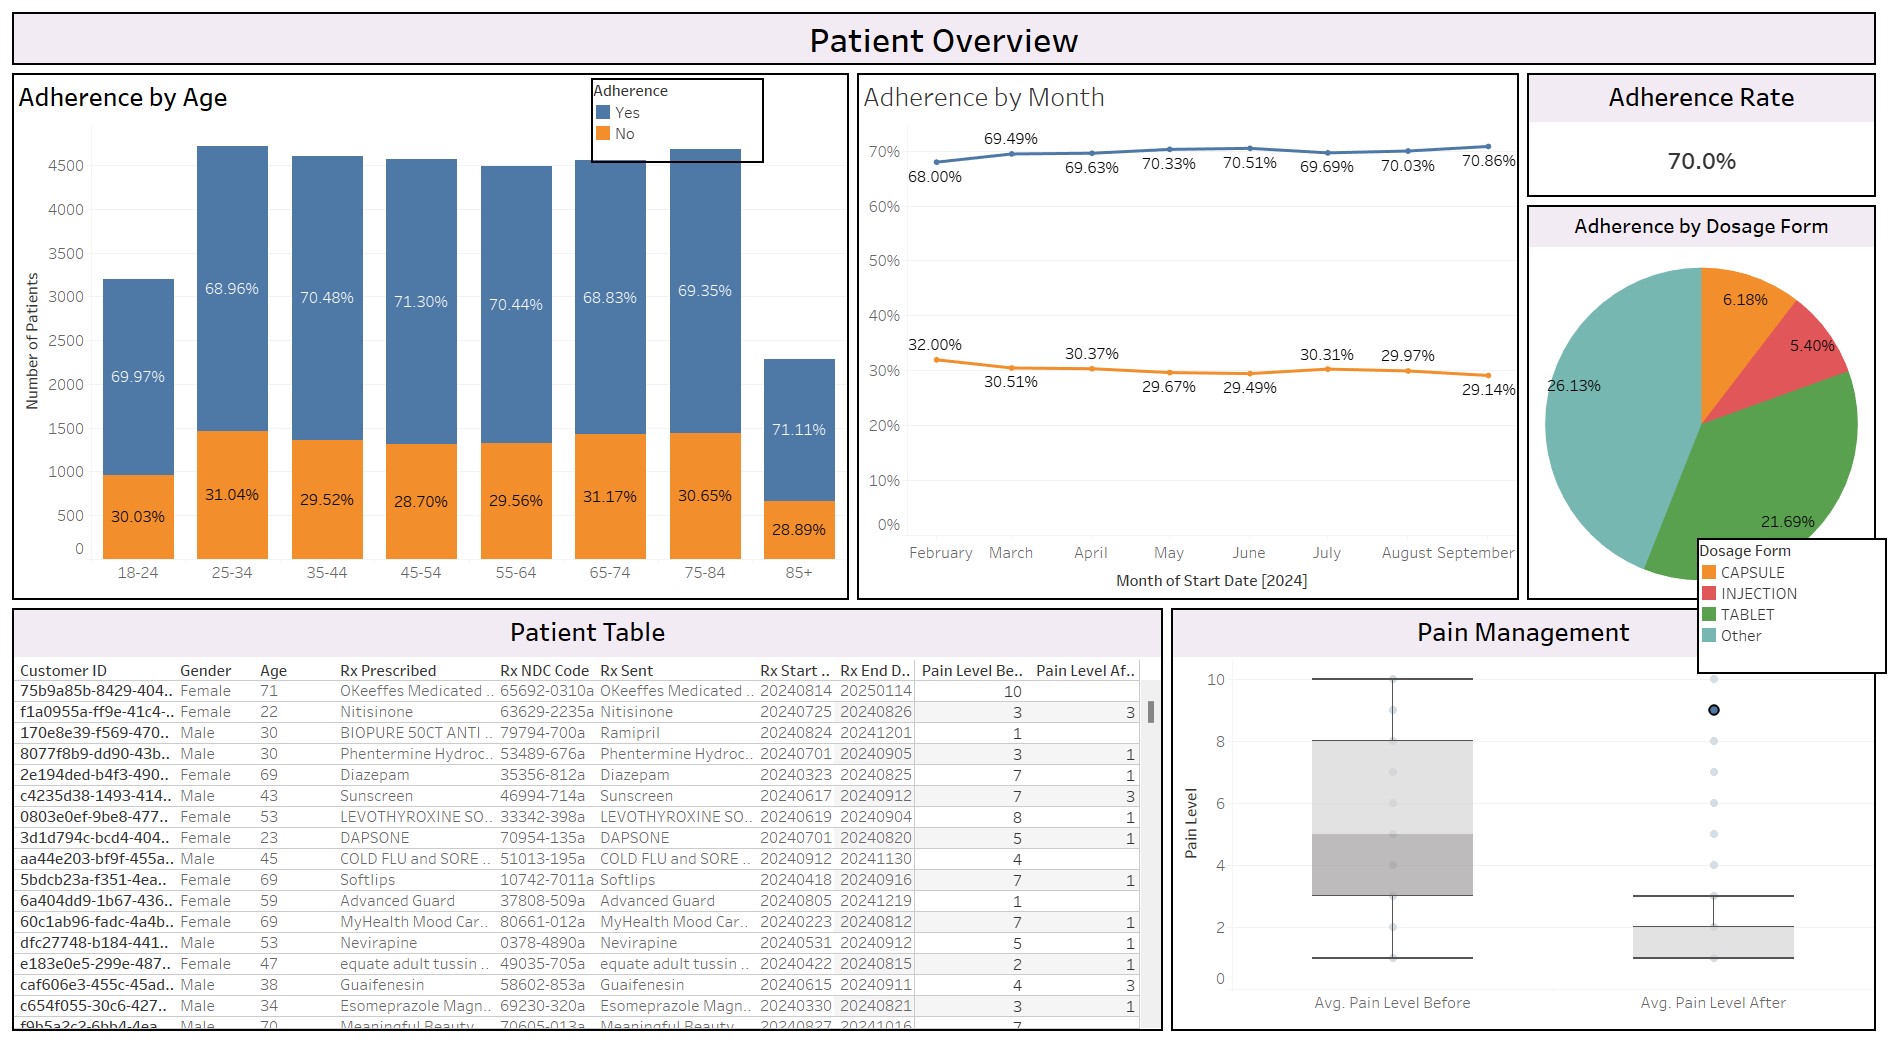Viewport: 1892px width, 1038px height.
Task: Click the Avg. Pain Level Before box plot
Action: [1392, 817]
